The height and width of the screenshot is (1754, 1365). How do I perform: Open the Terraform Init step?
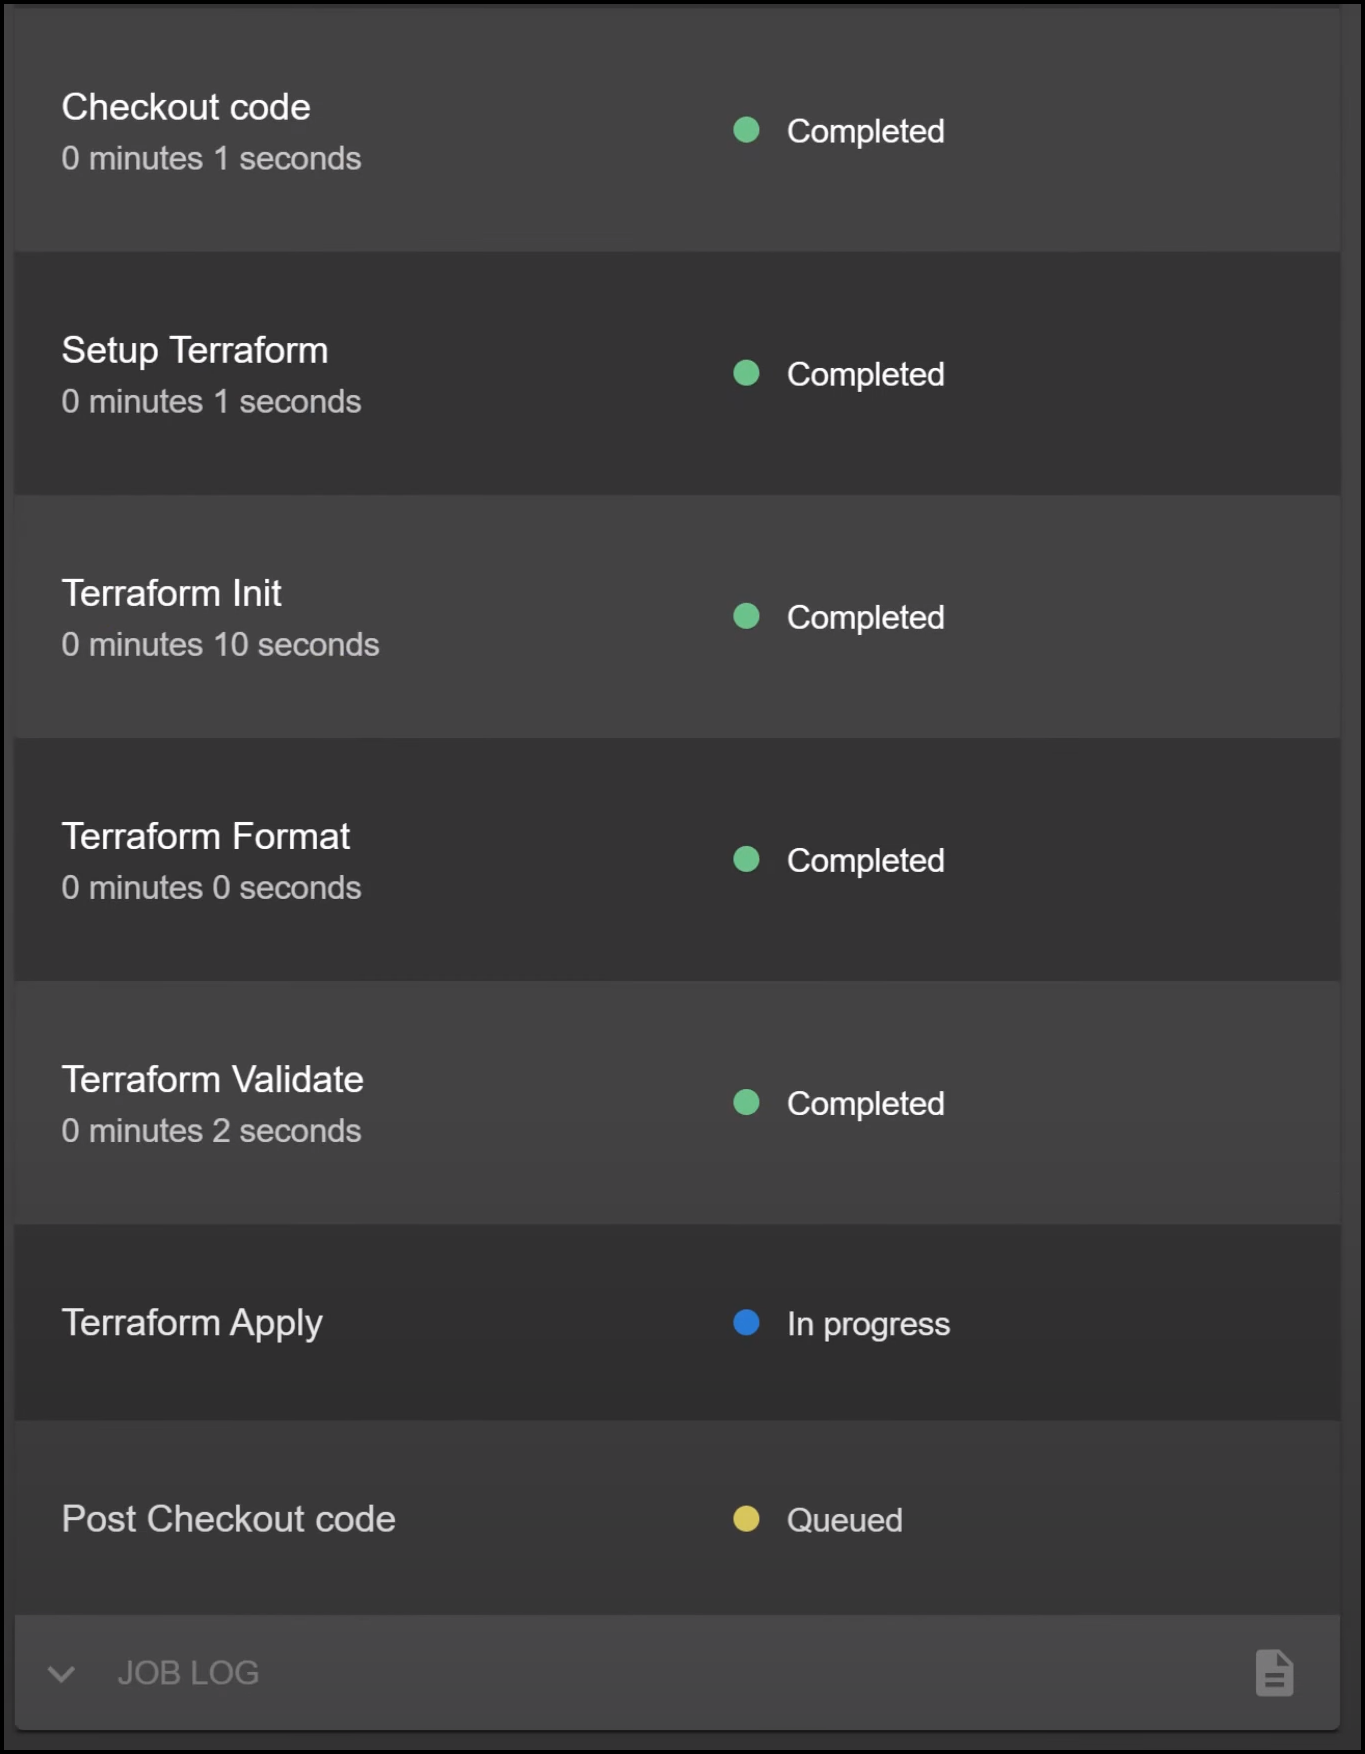[x=171, y=593]
